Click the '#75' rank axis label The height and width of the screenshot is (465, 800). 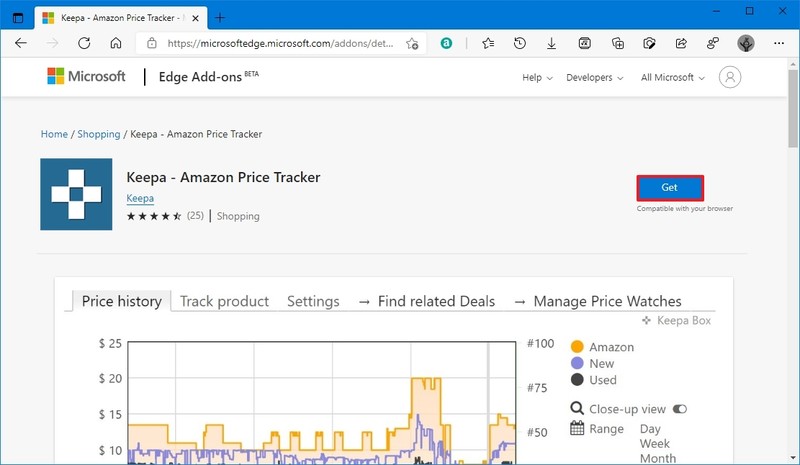coord(537,388)
